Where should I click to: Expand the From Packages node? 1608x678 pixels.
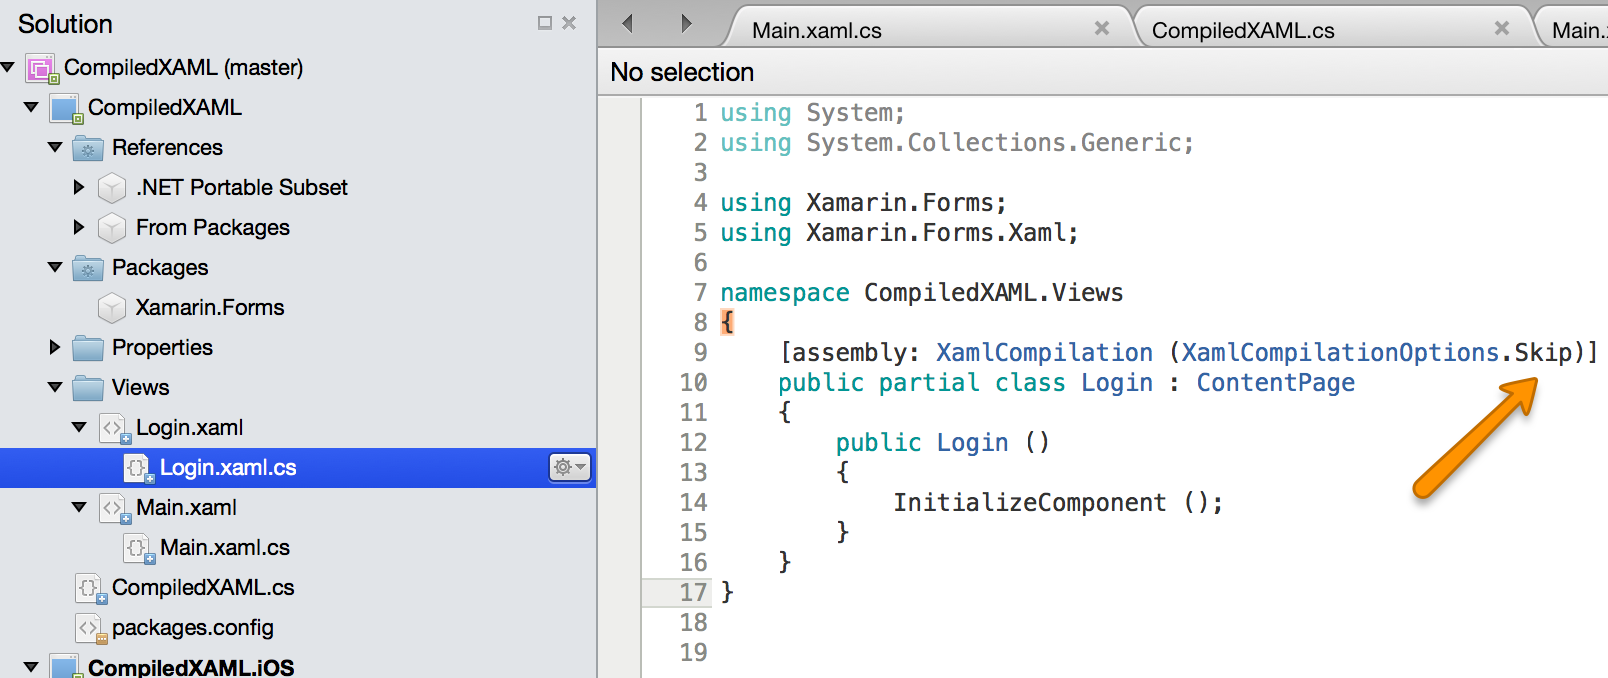click(x=79, y=228)
